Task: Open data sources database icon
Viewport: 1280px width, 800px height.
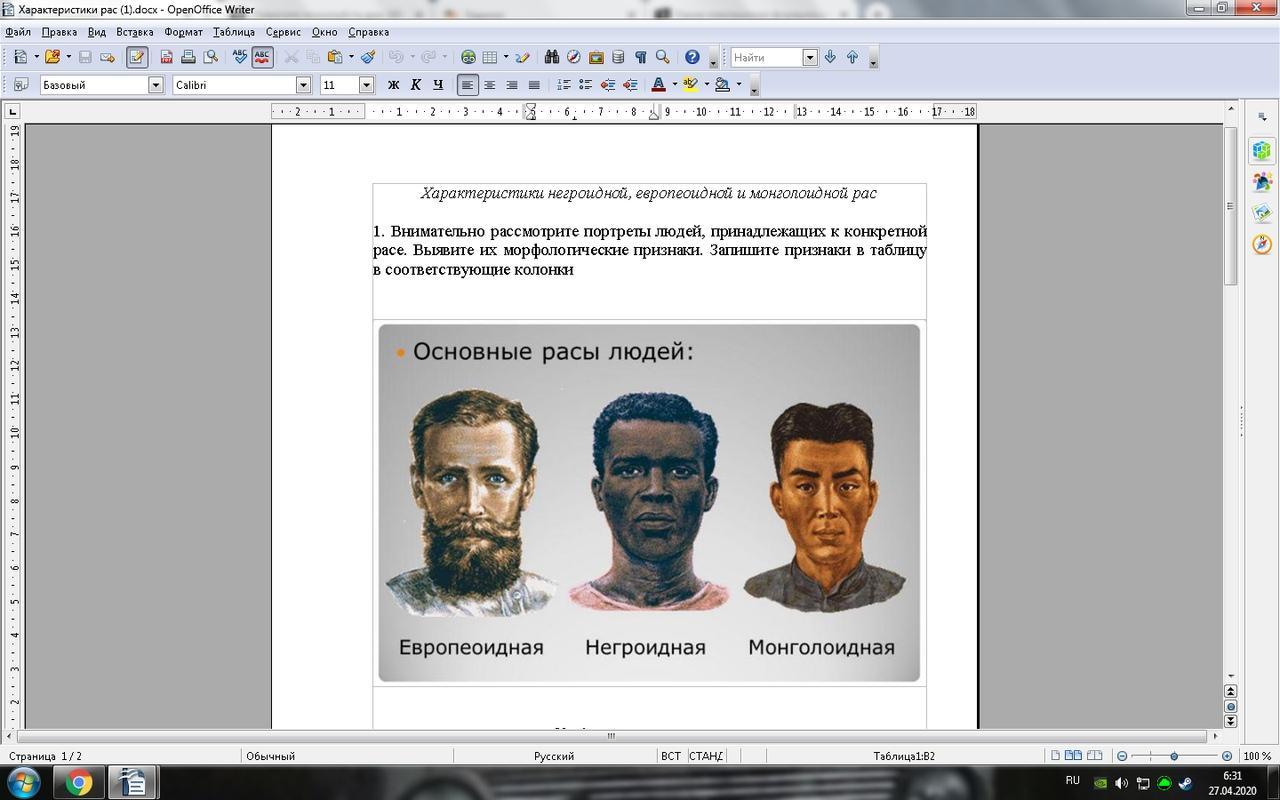Action: click(618, 57)
